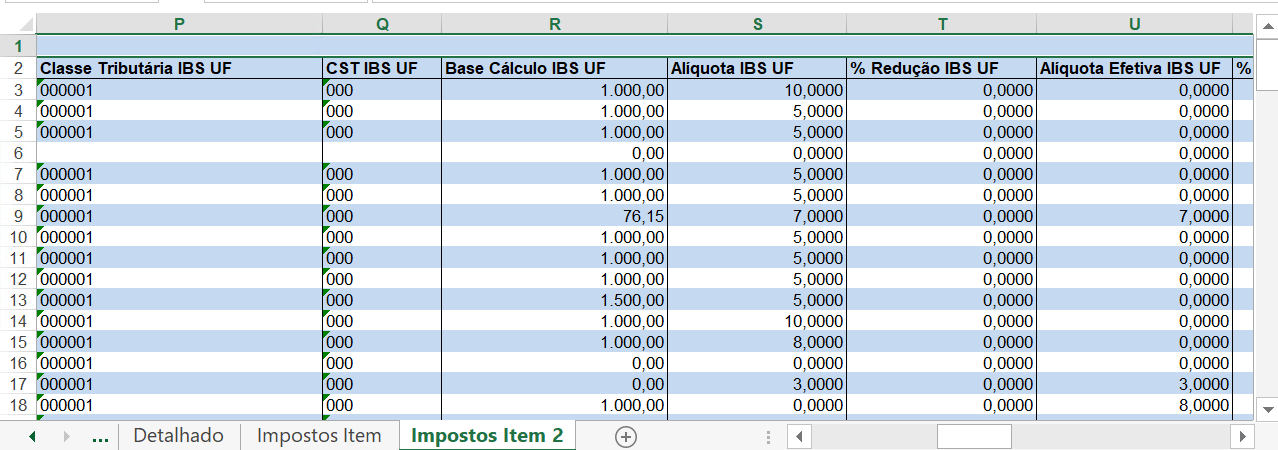Select row 9 header
Image resolution: width=1278 pixels, height=450 pixels.
18,216
